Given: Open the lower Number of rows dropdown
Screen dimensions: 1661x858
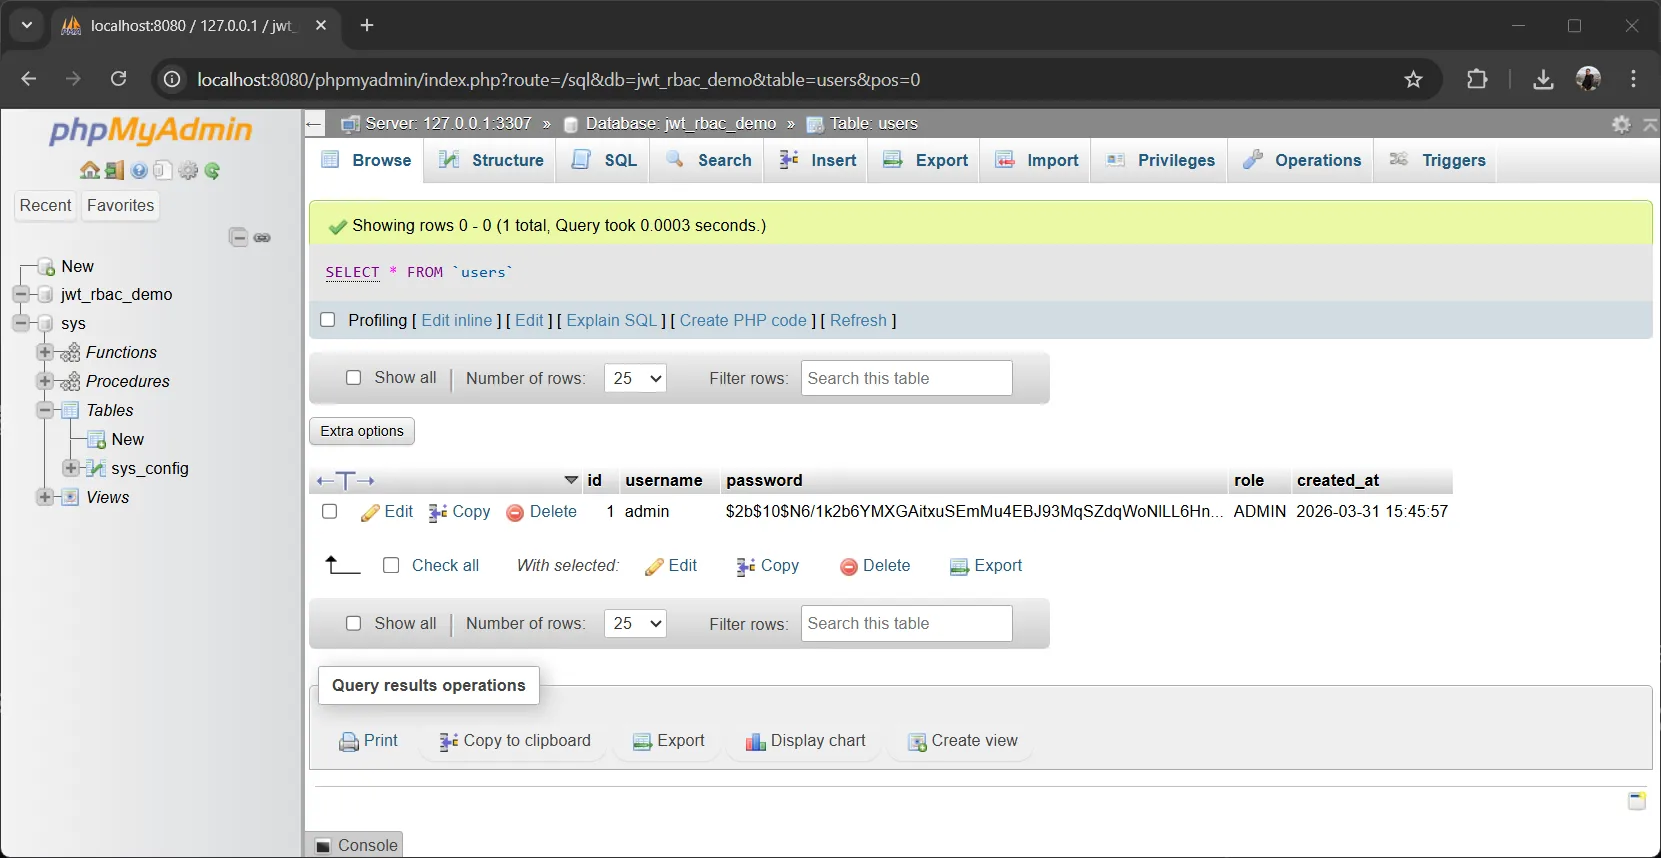Looking at the screenshot, I should [x=635, y=623].
